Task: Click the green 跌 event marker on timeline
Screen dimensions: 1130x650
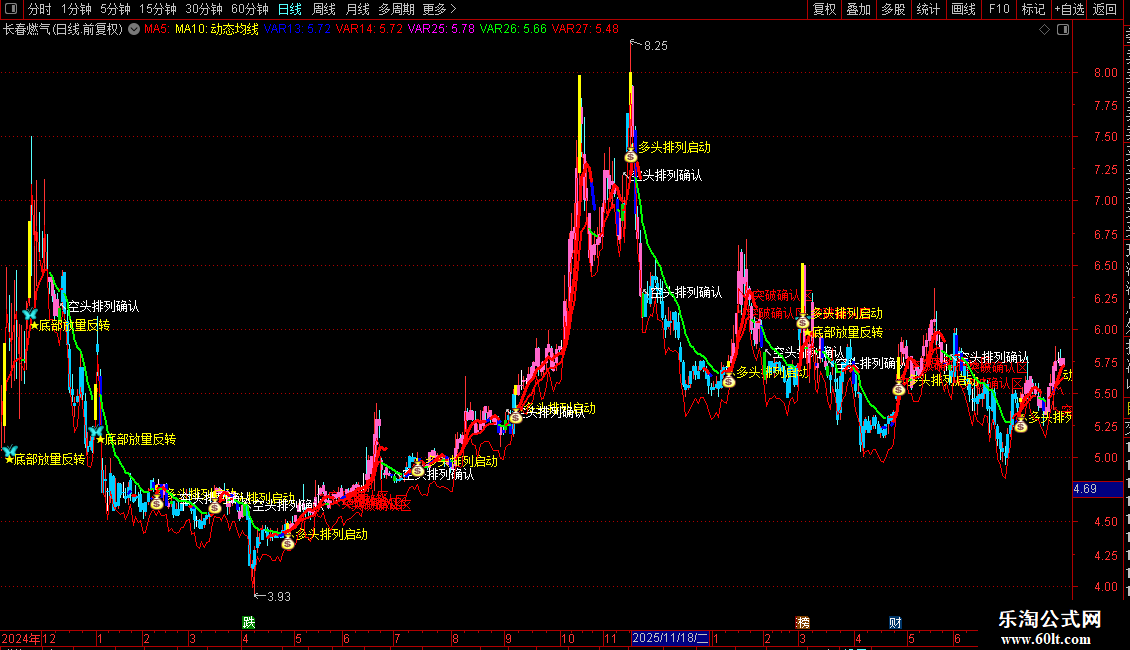Action: click(x=249, y=622)
